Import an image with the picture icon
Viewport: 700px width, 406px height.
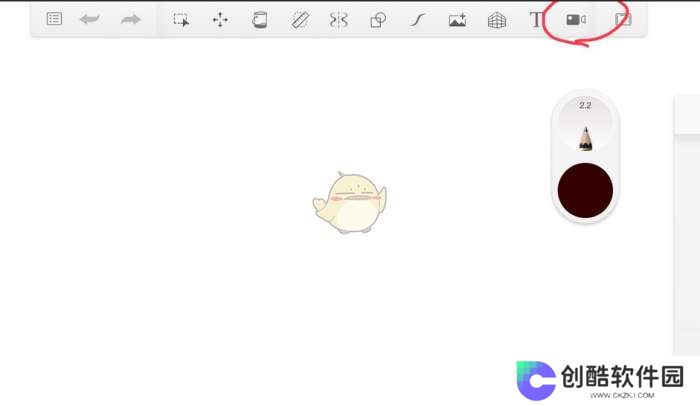coord(457,20)
